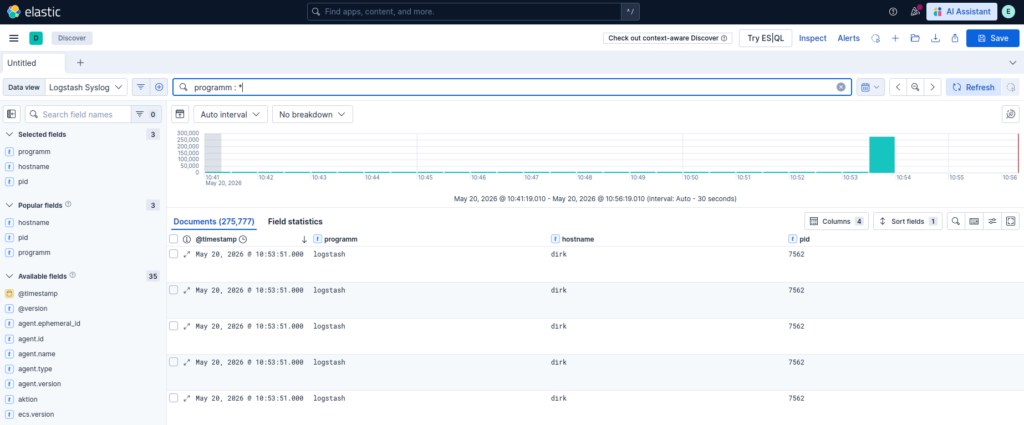Screen dimensions: 1024x425
Task: Click the Try ES|QL button
Action: [x=765, y=39]
